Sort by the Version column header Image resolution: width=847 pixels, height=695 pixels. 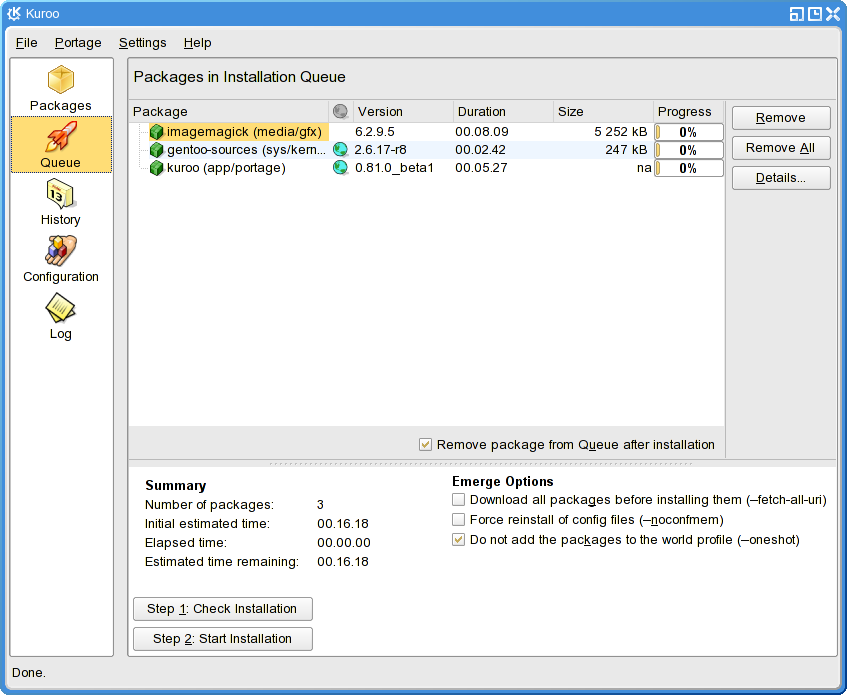403,111
